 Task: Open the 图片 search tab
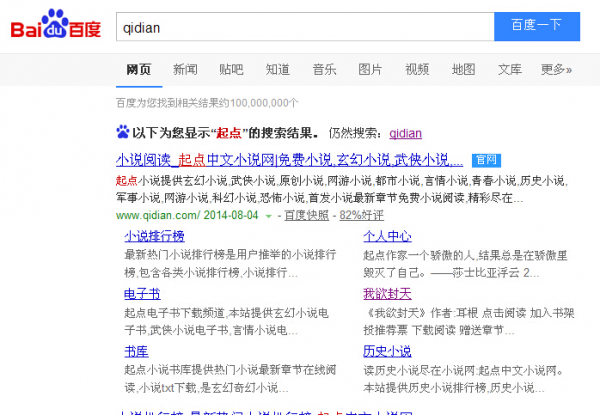[x=370, y=70]
